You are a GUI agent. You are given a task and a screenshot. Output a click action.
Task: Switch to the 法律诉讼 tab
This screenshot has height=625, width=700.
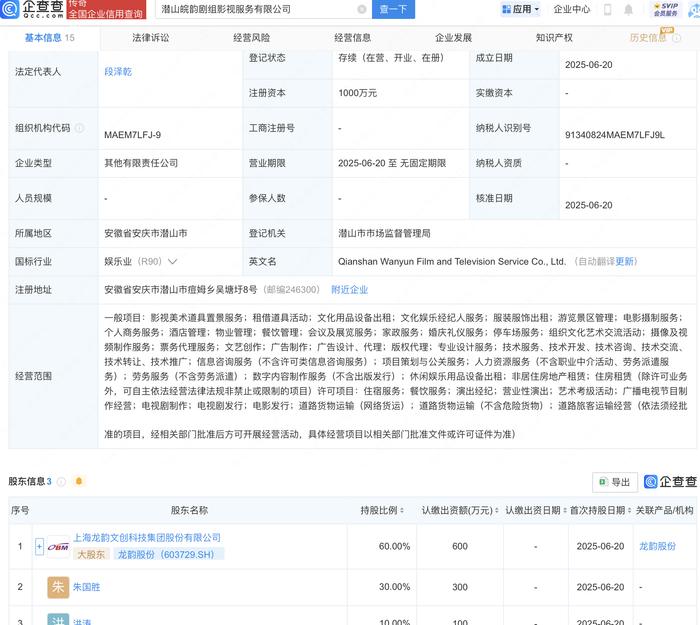(150, 38)
